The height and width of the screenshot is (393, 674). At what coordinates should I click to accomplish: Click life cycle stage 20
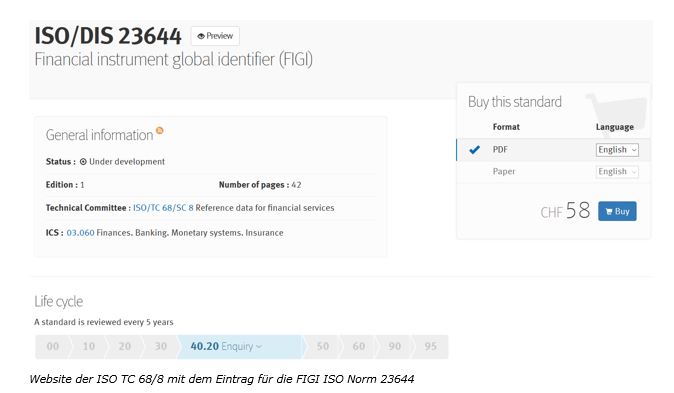(x=125, y=347)
